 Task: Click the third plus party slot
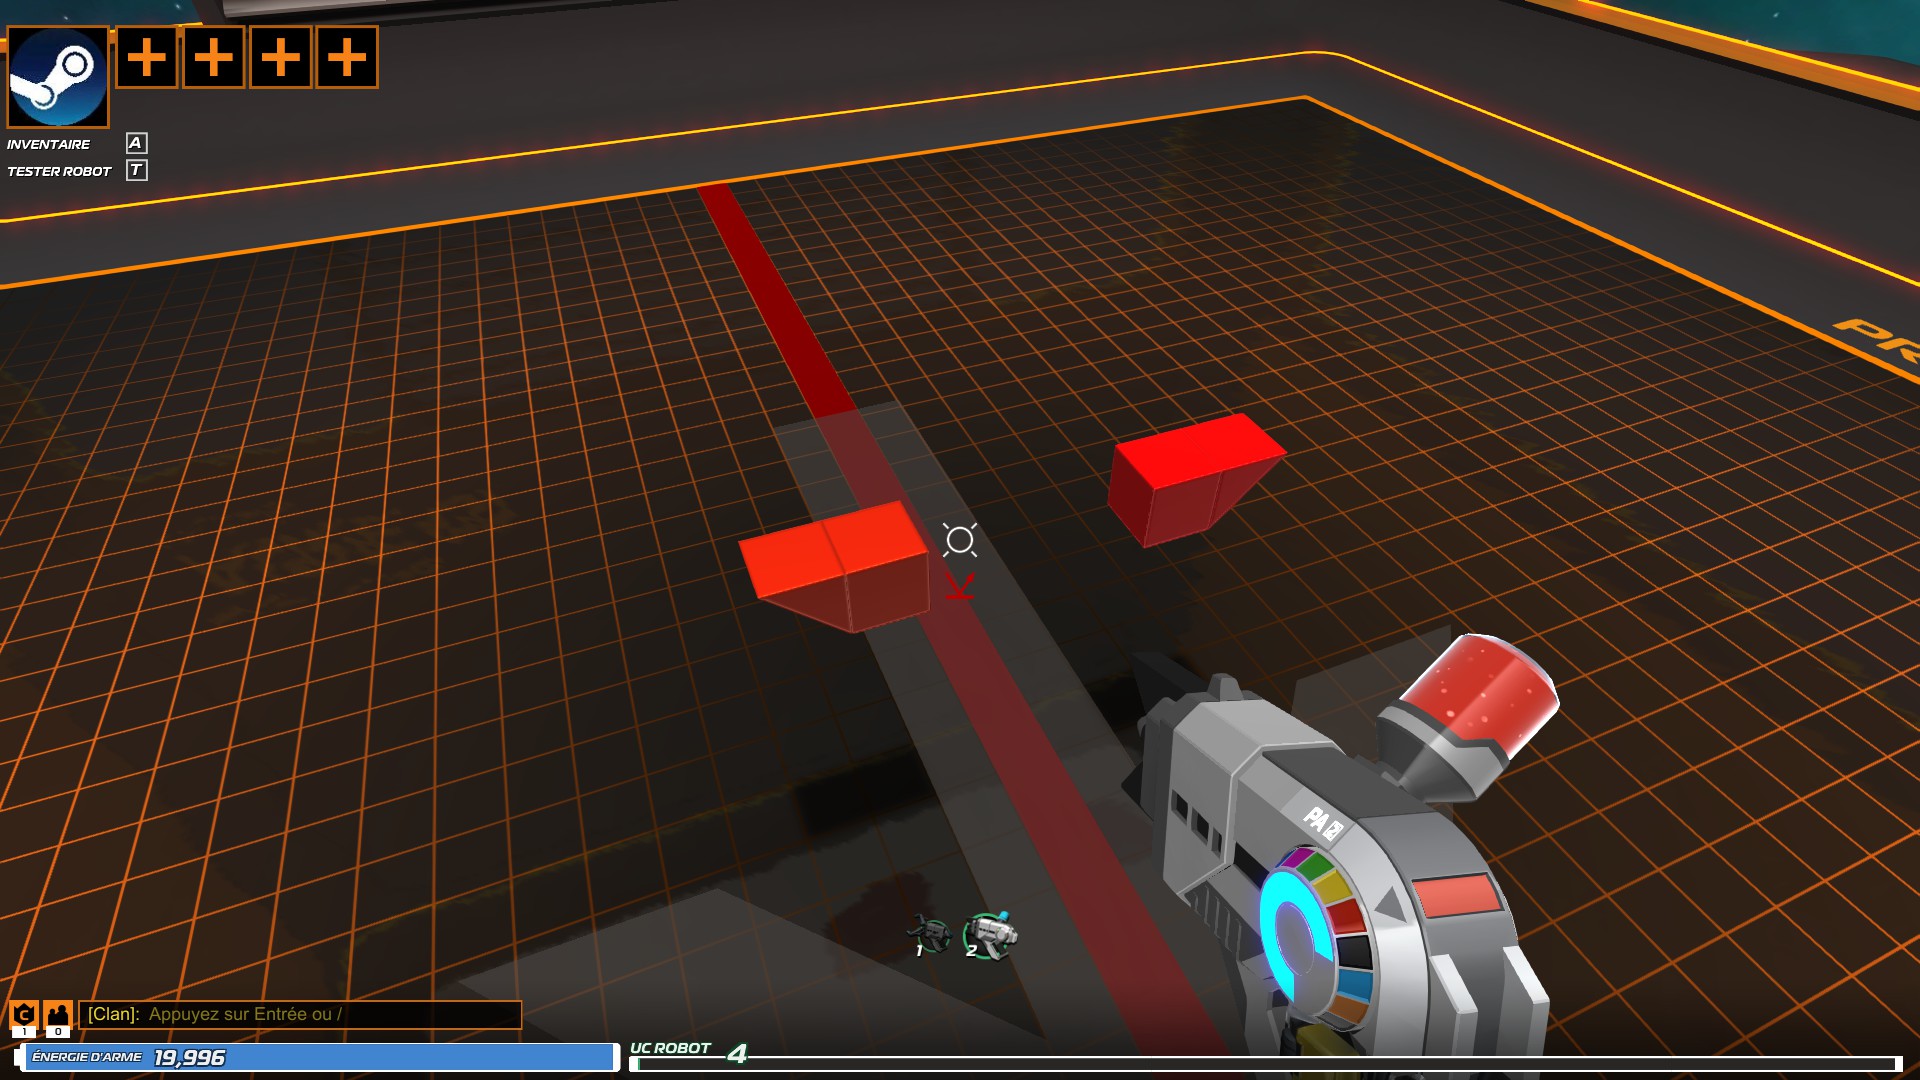(x=280, y=57)
